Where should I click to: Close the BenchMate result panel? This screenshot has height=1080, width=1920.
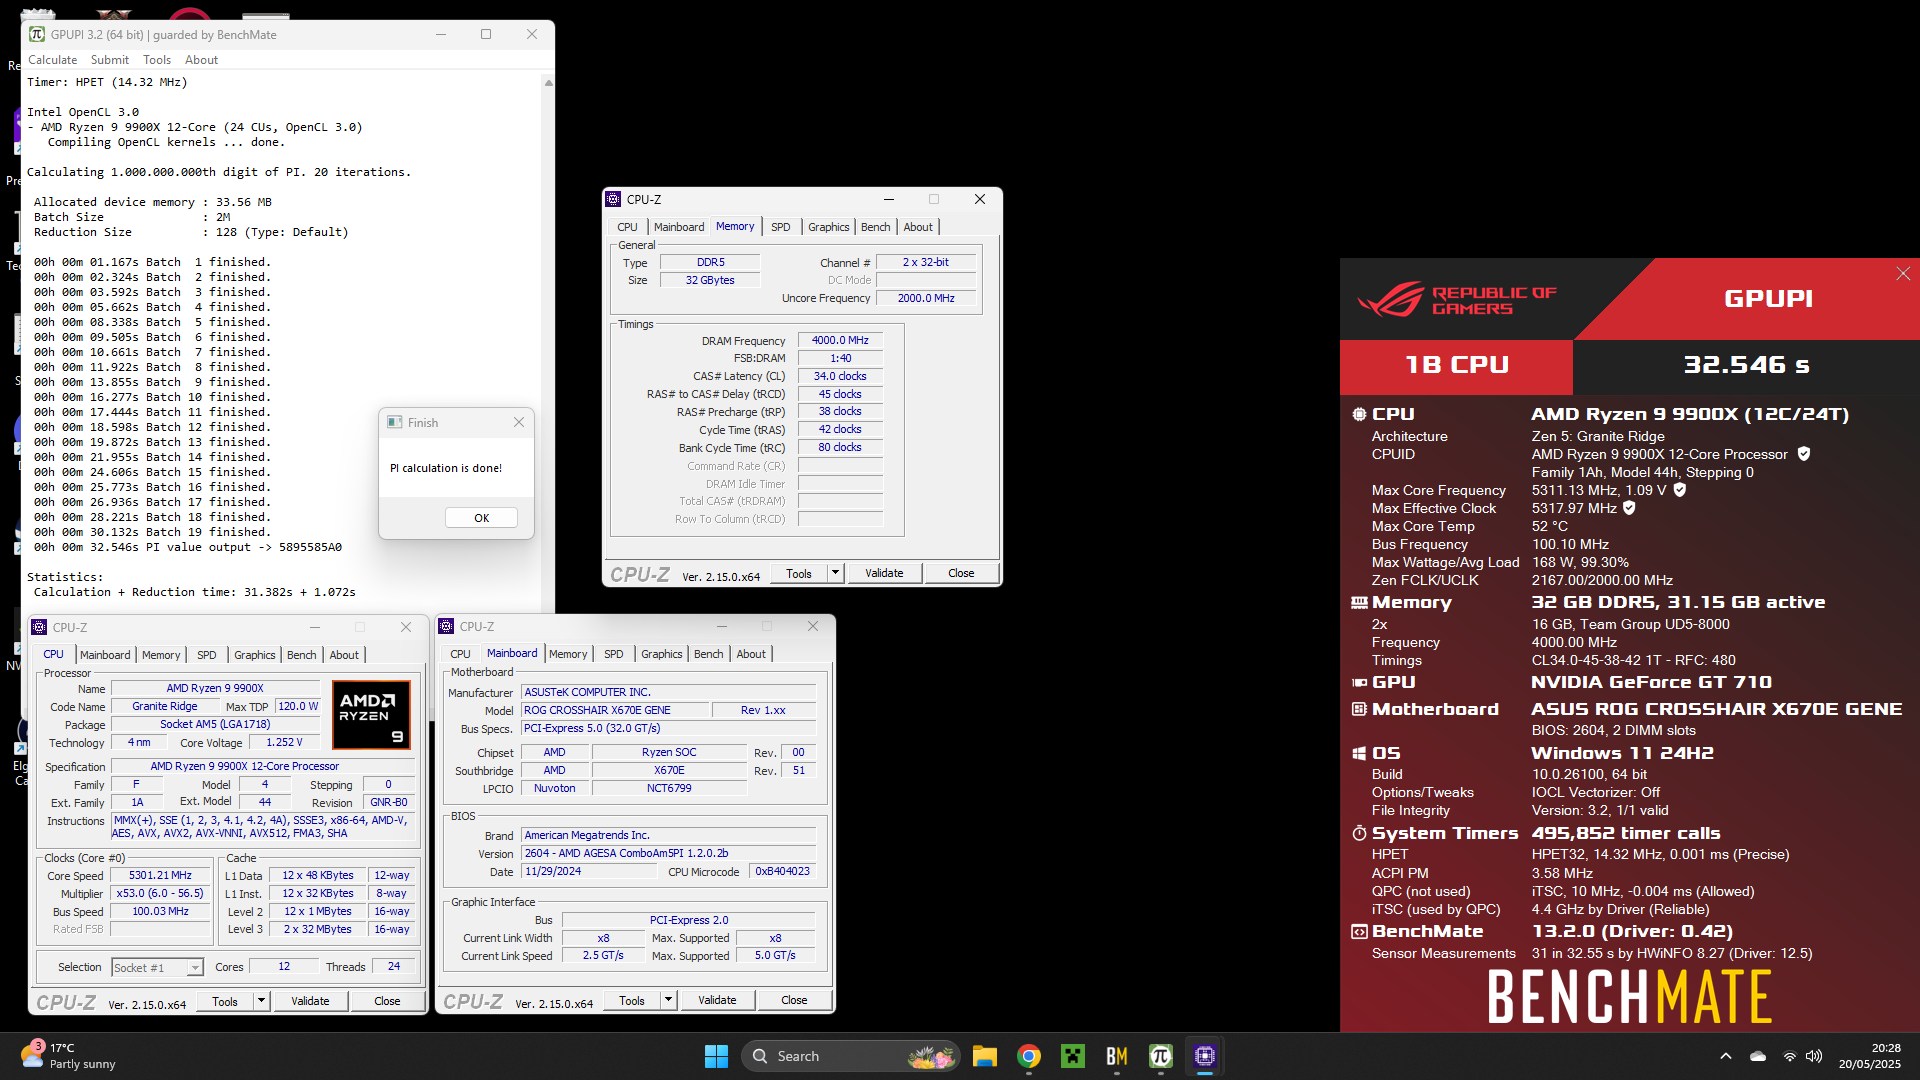1903,274
